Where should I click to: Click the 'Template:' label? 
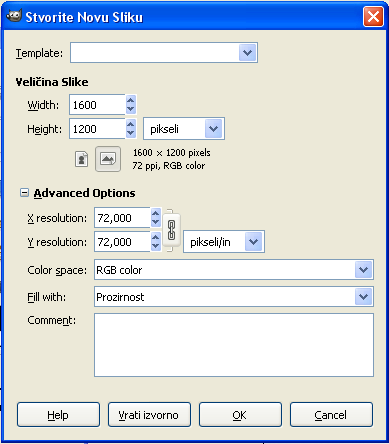(39, 53)
